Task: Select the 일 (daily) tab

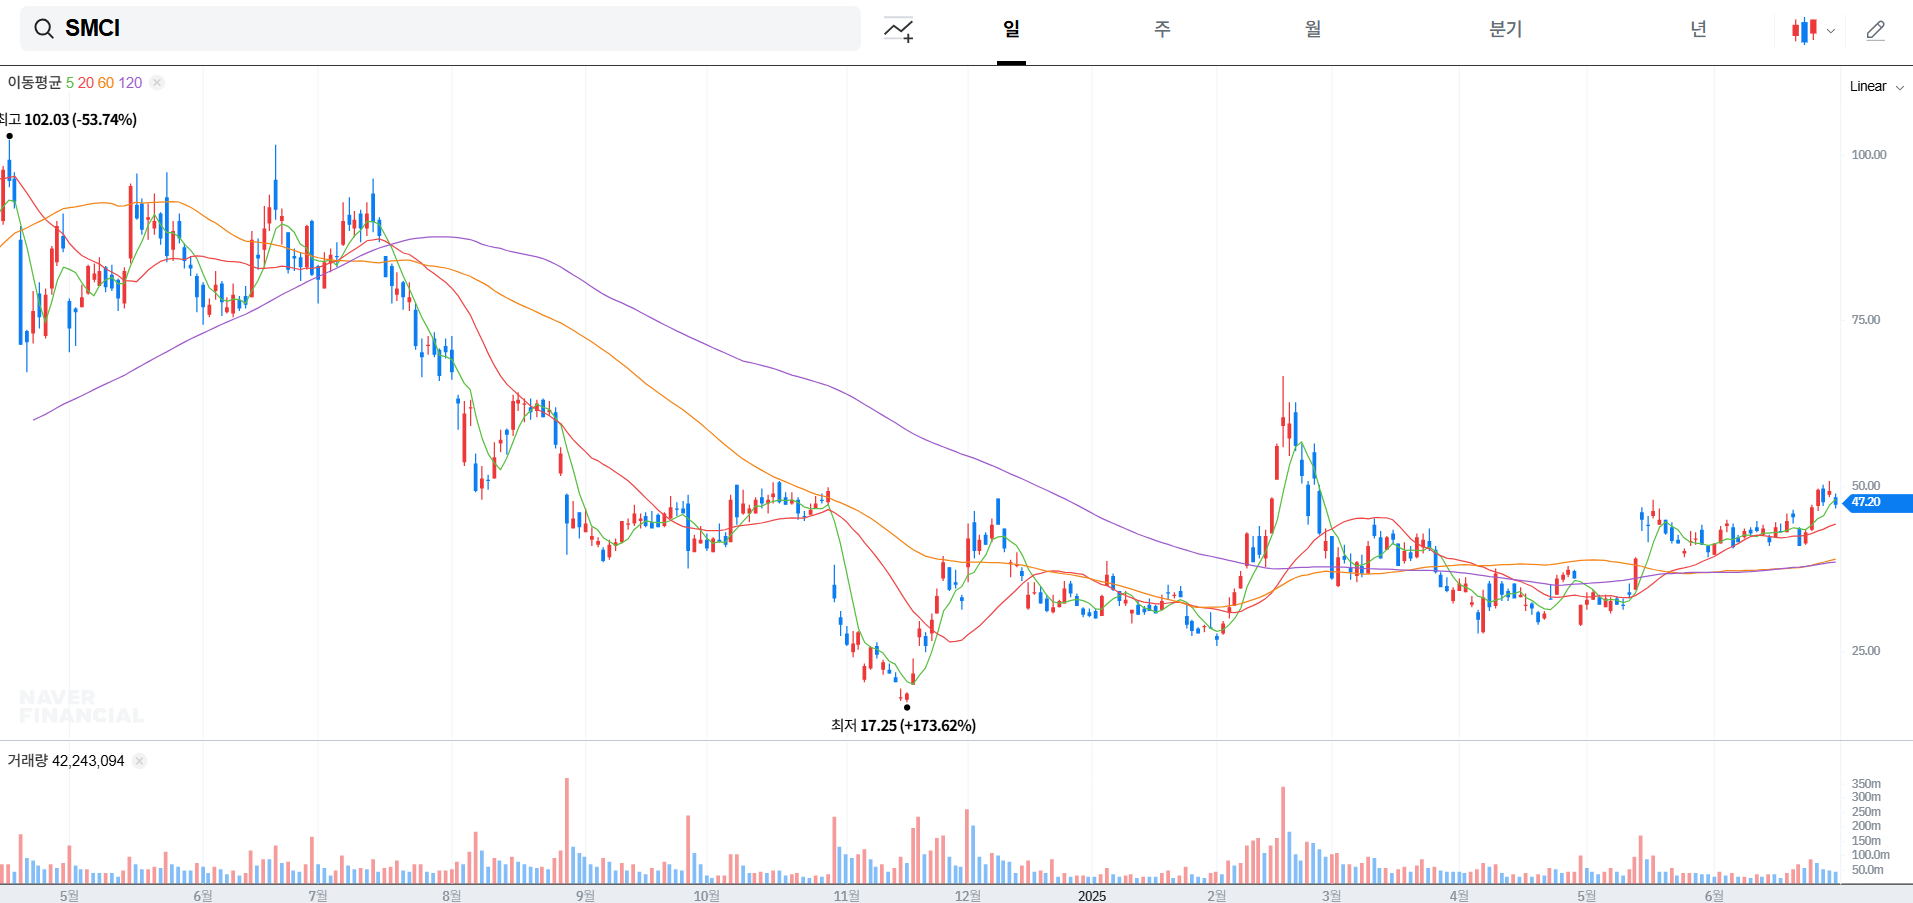Action: click(x=1011, y=29)
